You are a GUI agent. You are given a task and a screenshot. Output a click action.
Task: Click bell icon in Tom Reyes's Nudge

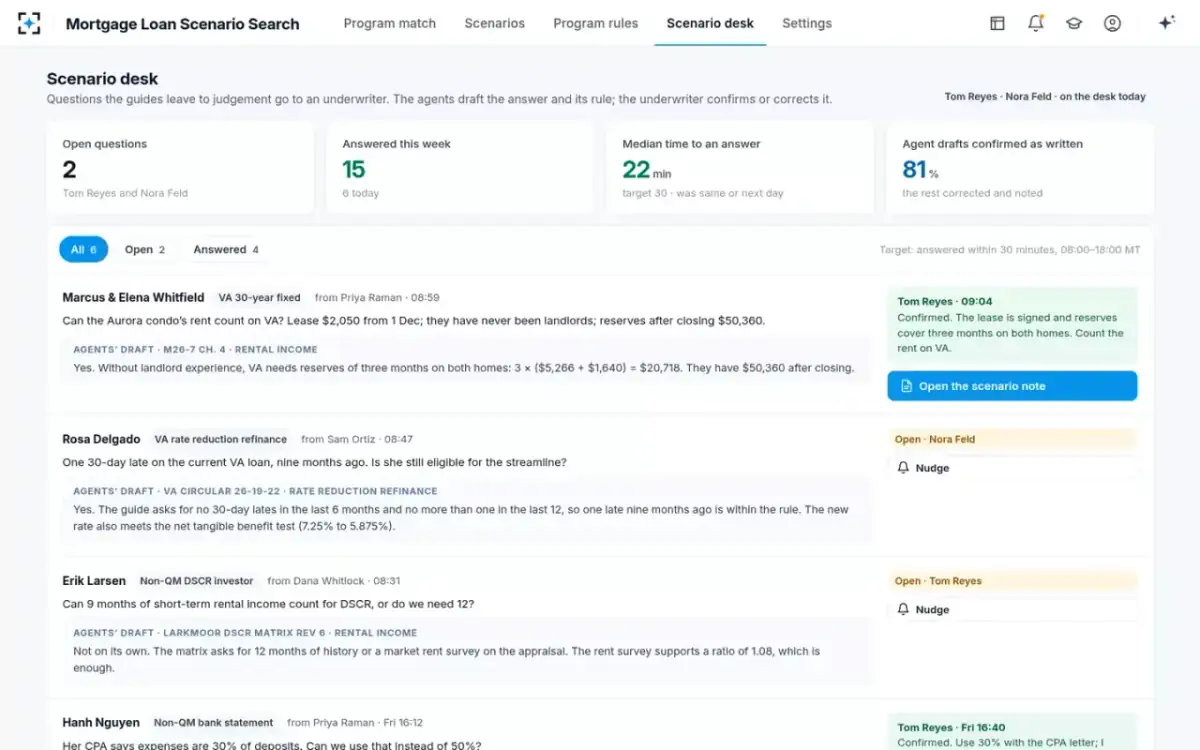(903, 610)
